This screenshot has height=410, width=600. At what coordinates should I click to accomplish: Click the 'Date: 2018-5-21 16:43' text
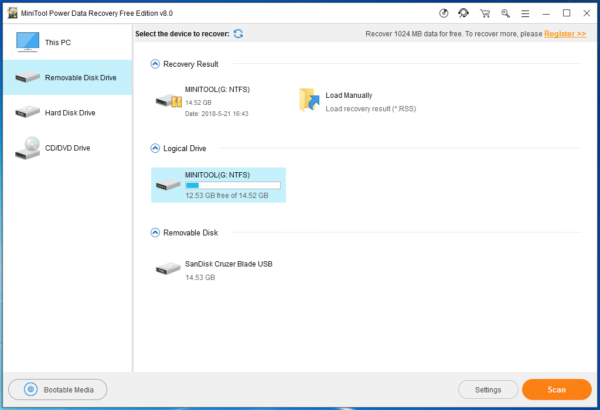(x=217, y=114)
